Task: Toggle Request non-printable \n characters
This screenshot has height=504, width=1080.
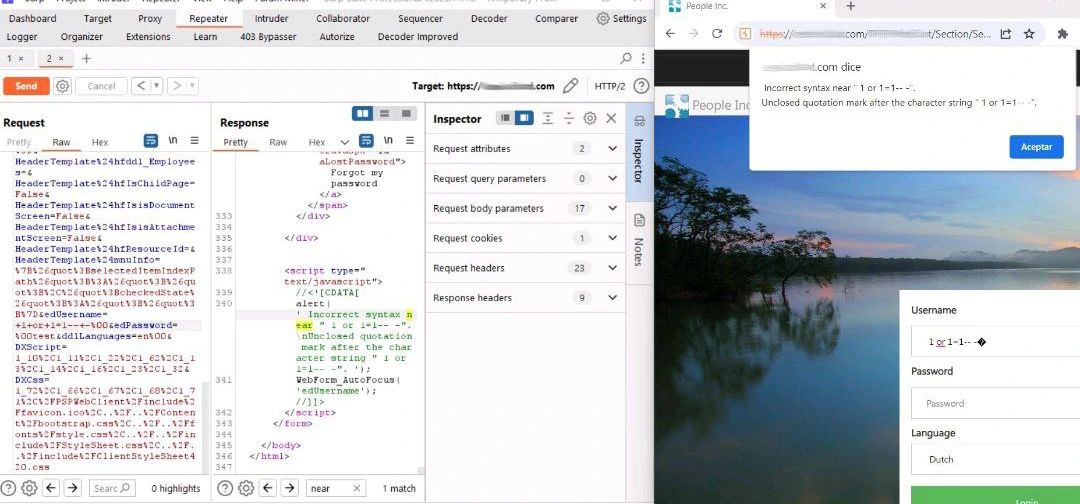Action: (173, 140)
